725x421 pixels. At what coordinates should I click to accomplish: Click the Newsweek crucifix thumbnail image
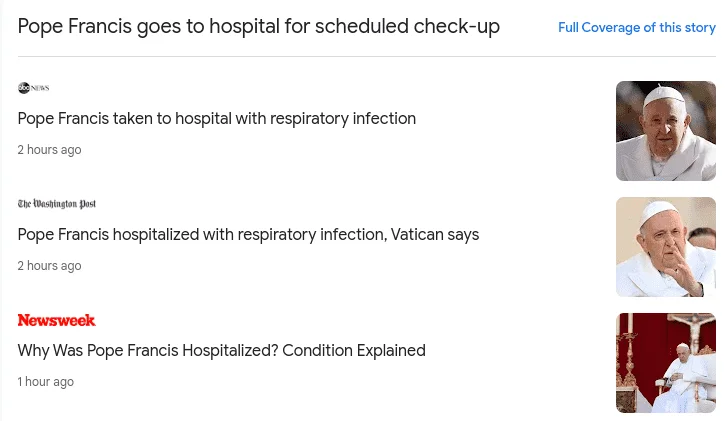(666, 363)
